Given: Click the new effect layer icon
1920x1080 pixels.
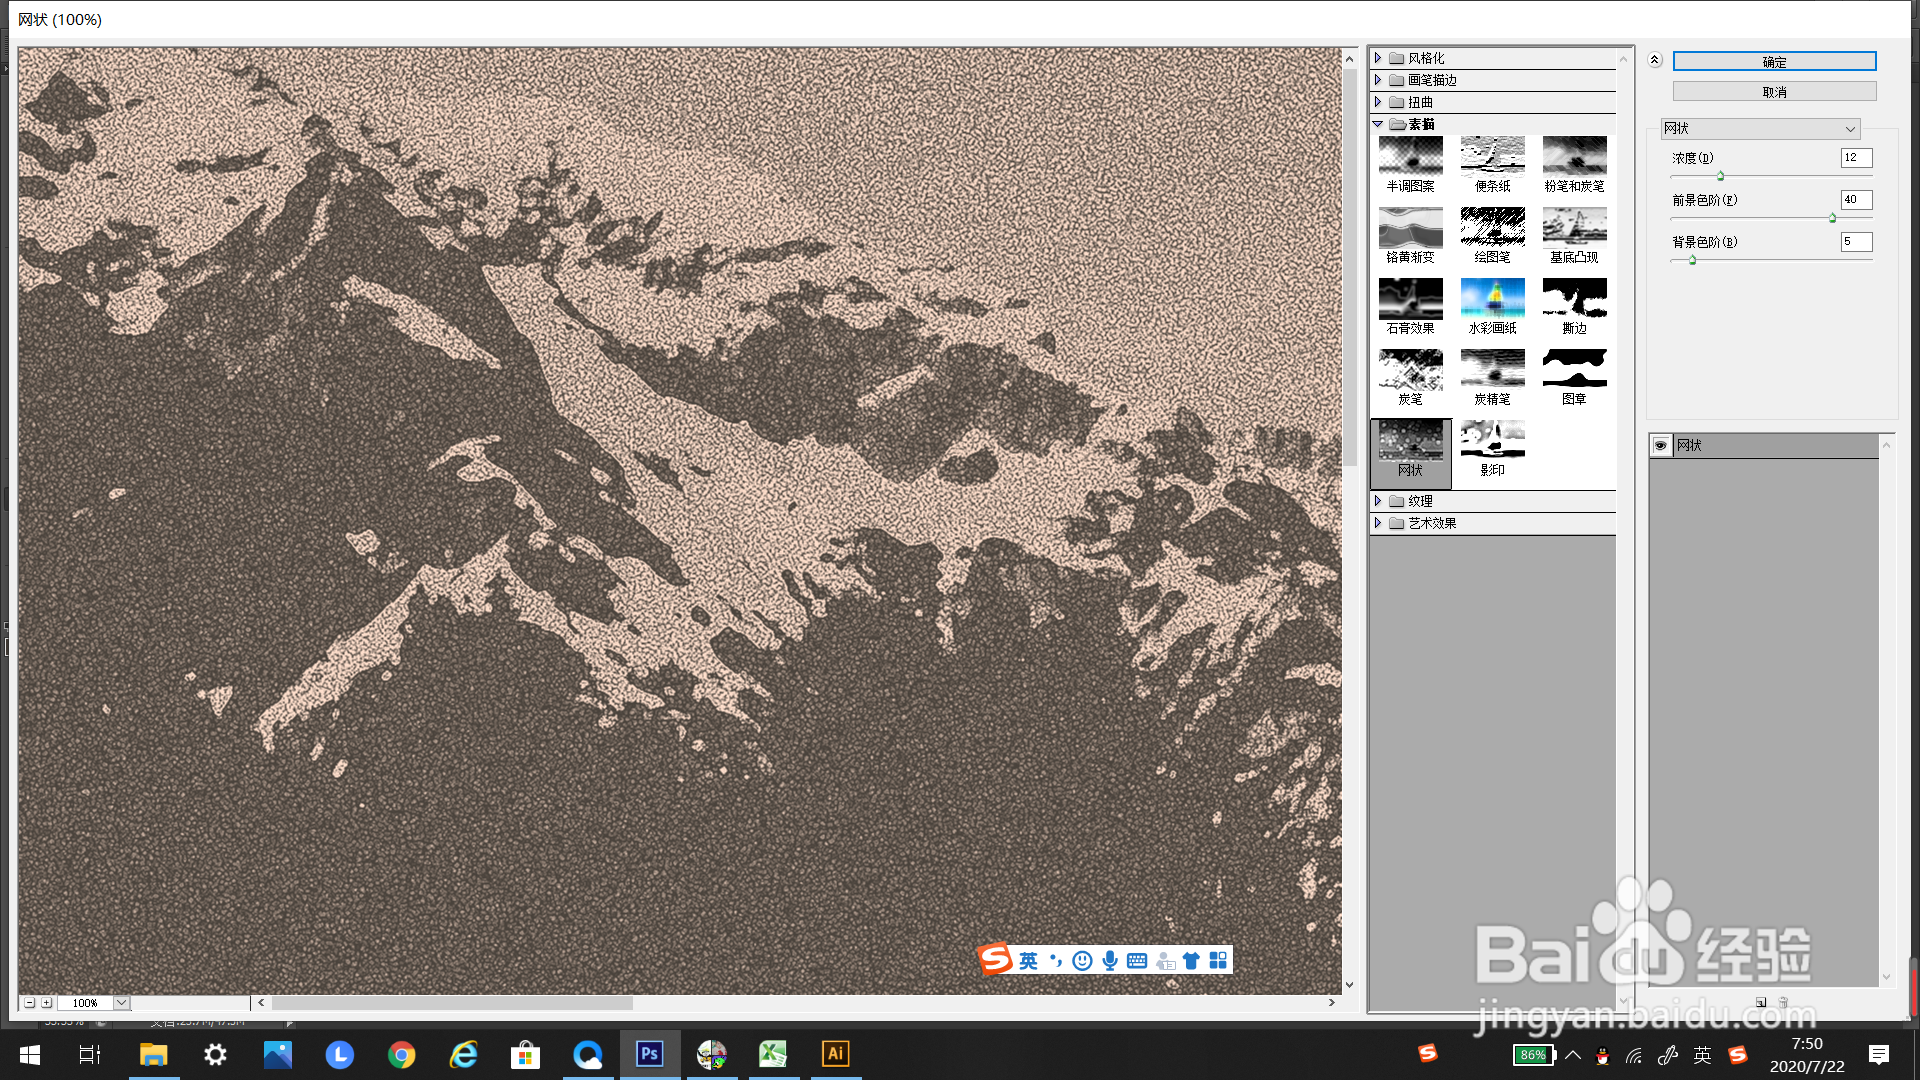Looking at the screenshot, I should click(1760, 1002).
